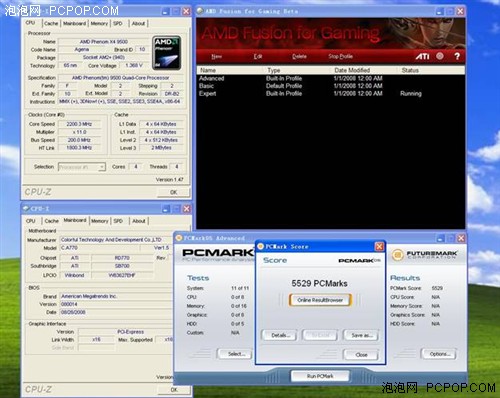Click the Bus Speed value 200.0 MHz

point(79,140)
